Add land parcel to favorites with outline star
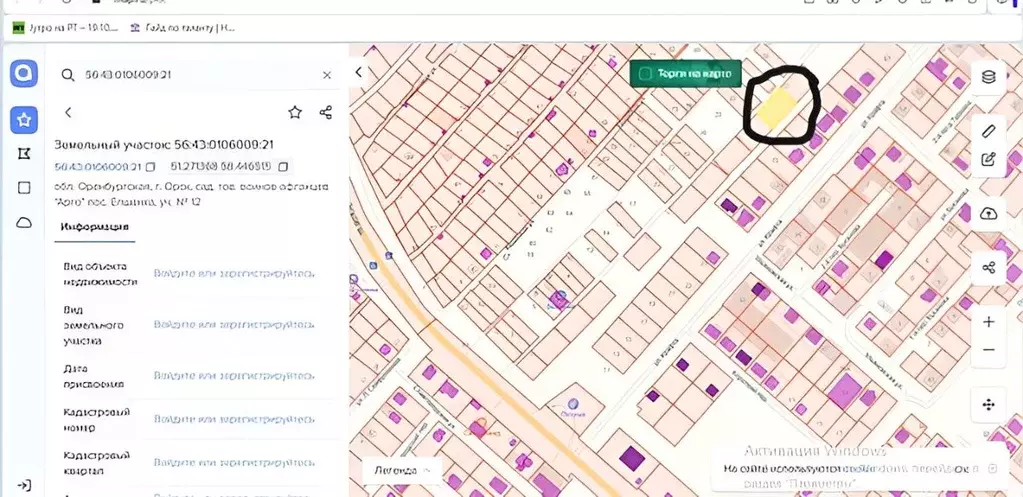The width and height of the screenshot is (1023, 497). [x=295, y=113]
